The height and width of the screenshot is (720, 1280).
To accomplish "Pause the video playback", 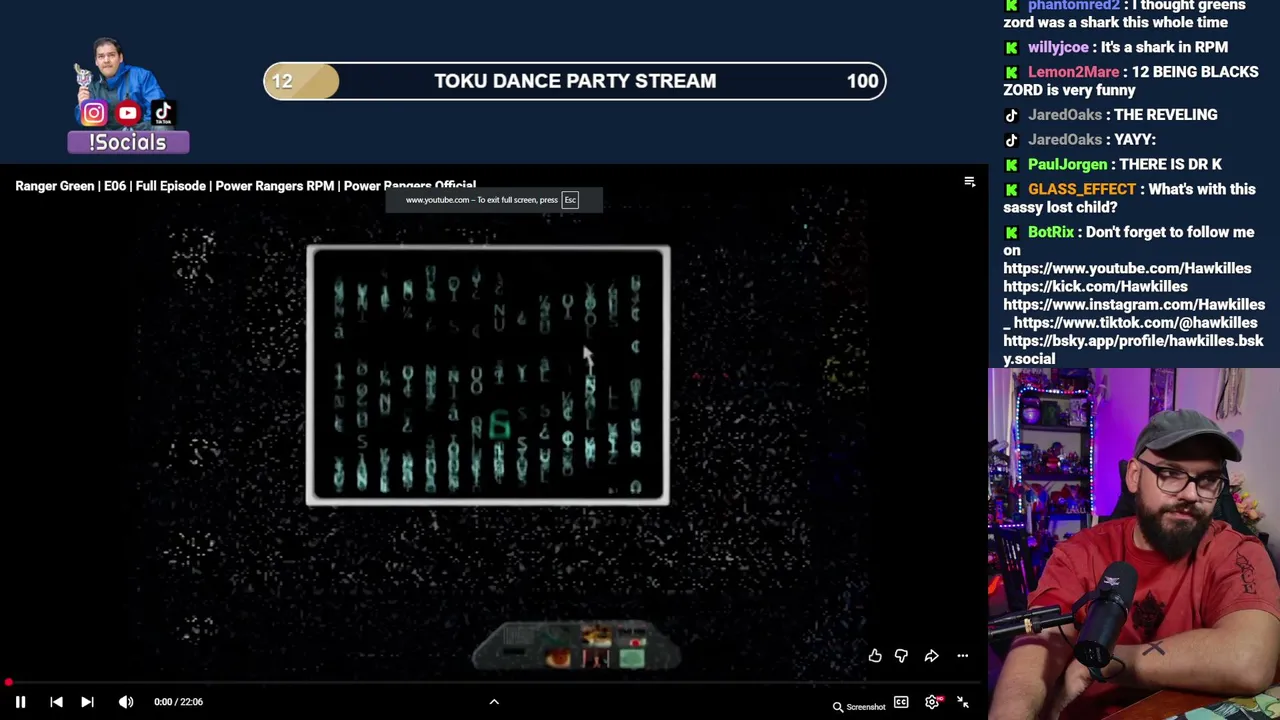I will tap(20, 702).
